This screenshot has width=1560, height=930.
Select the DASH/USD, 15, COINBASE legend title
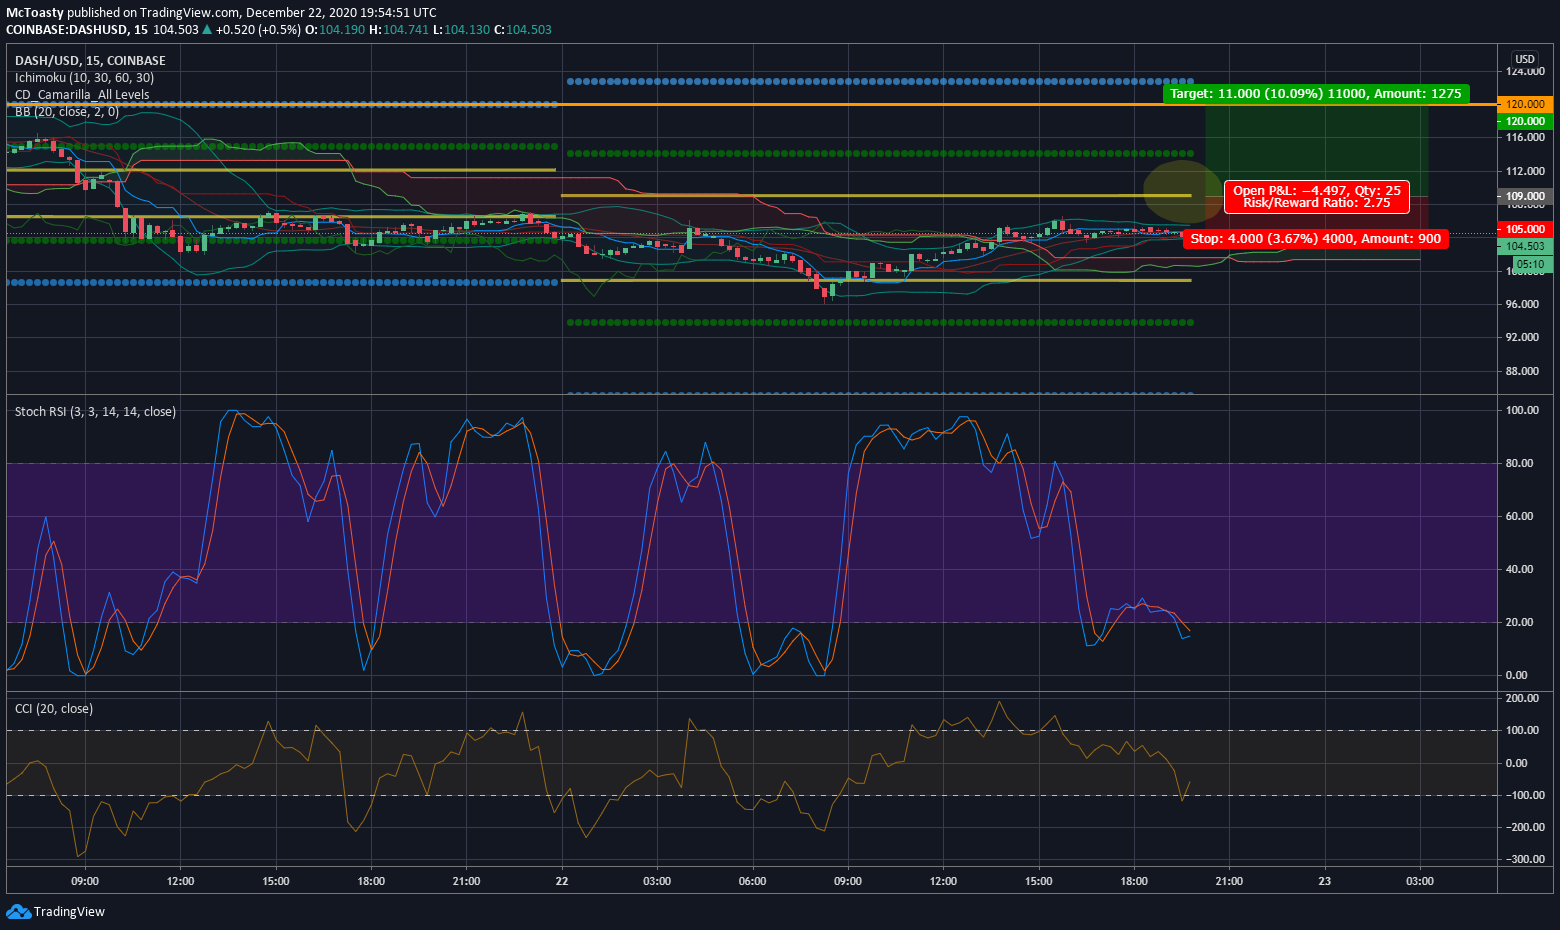[x=90, y=60]
